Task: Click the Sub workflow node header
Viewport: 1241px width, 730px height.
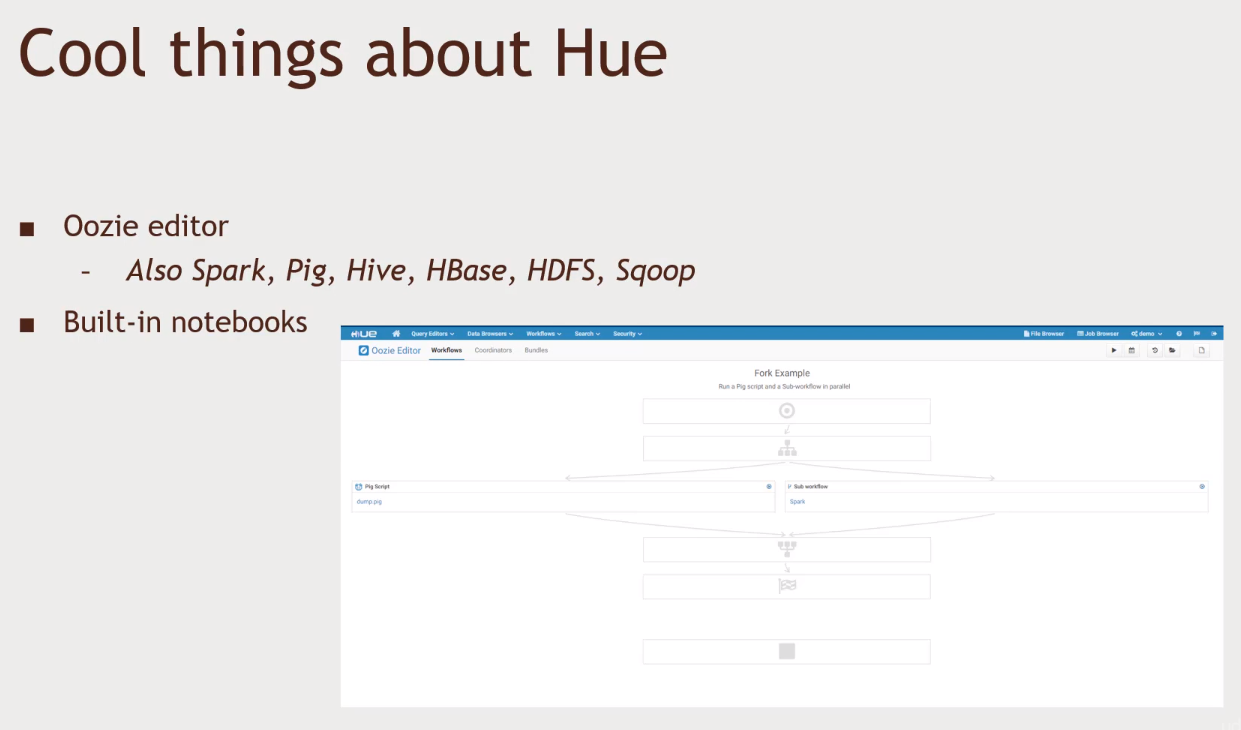Action: [x=996, y=487]
